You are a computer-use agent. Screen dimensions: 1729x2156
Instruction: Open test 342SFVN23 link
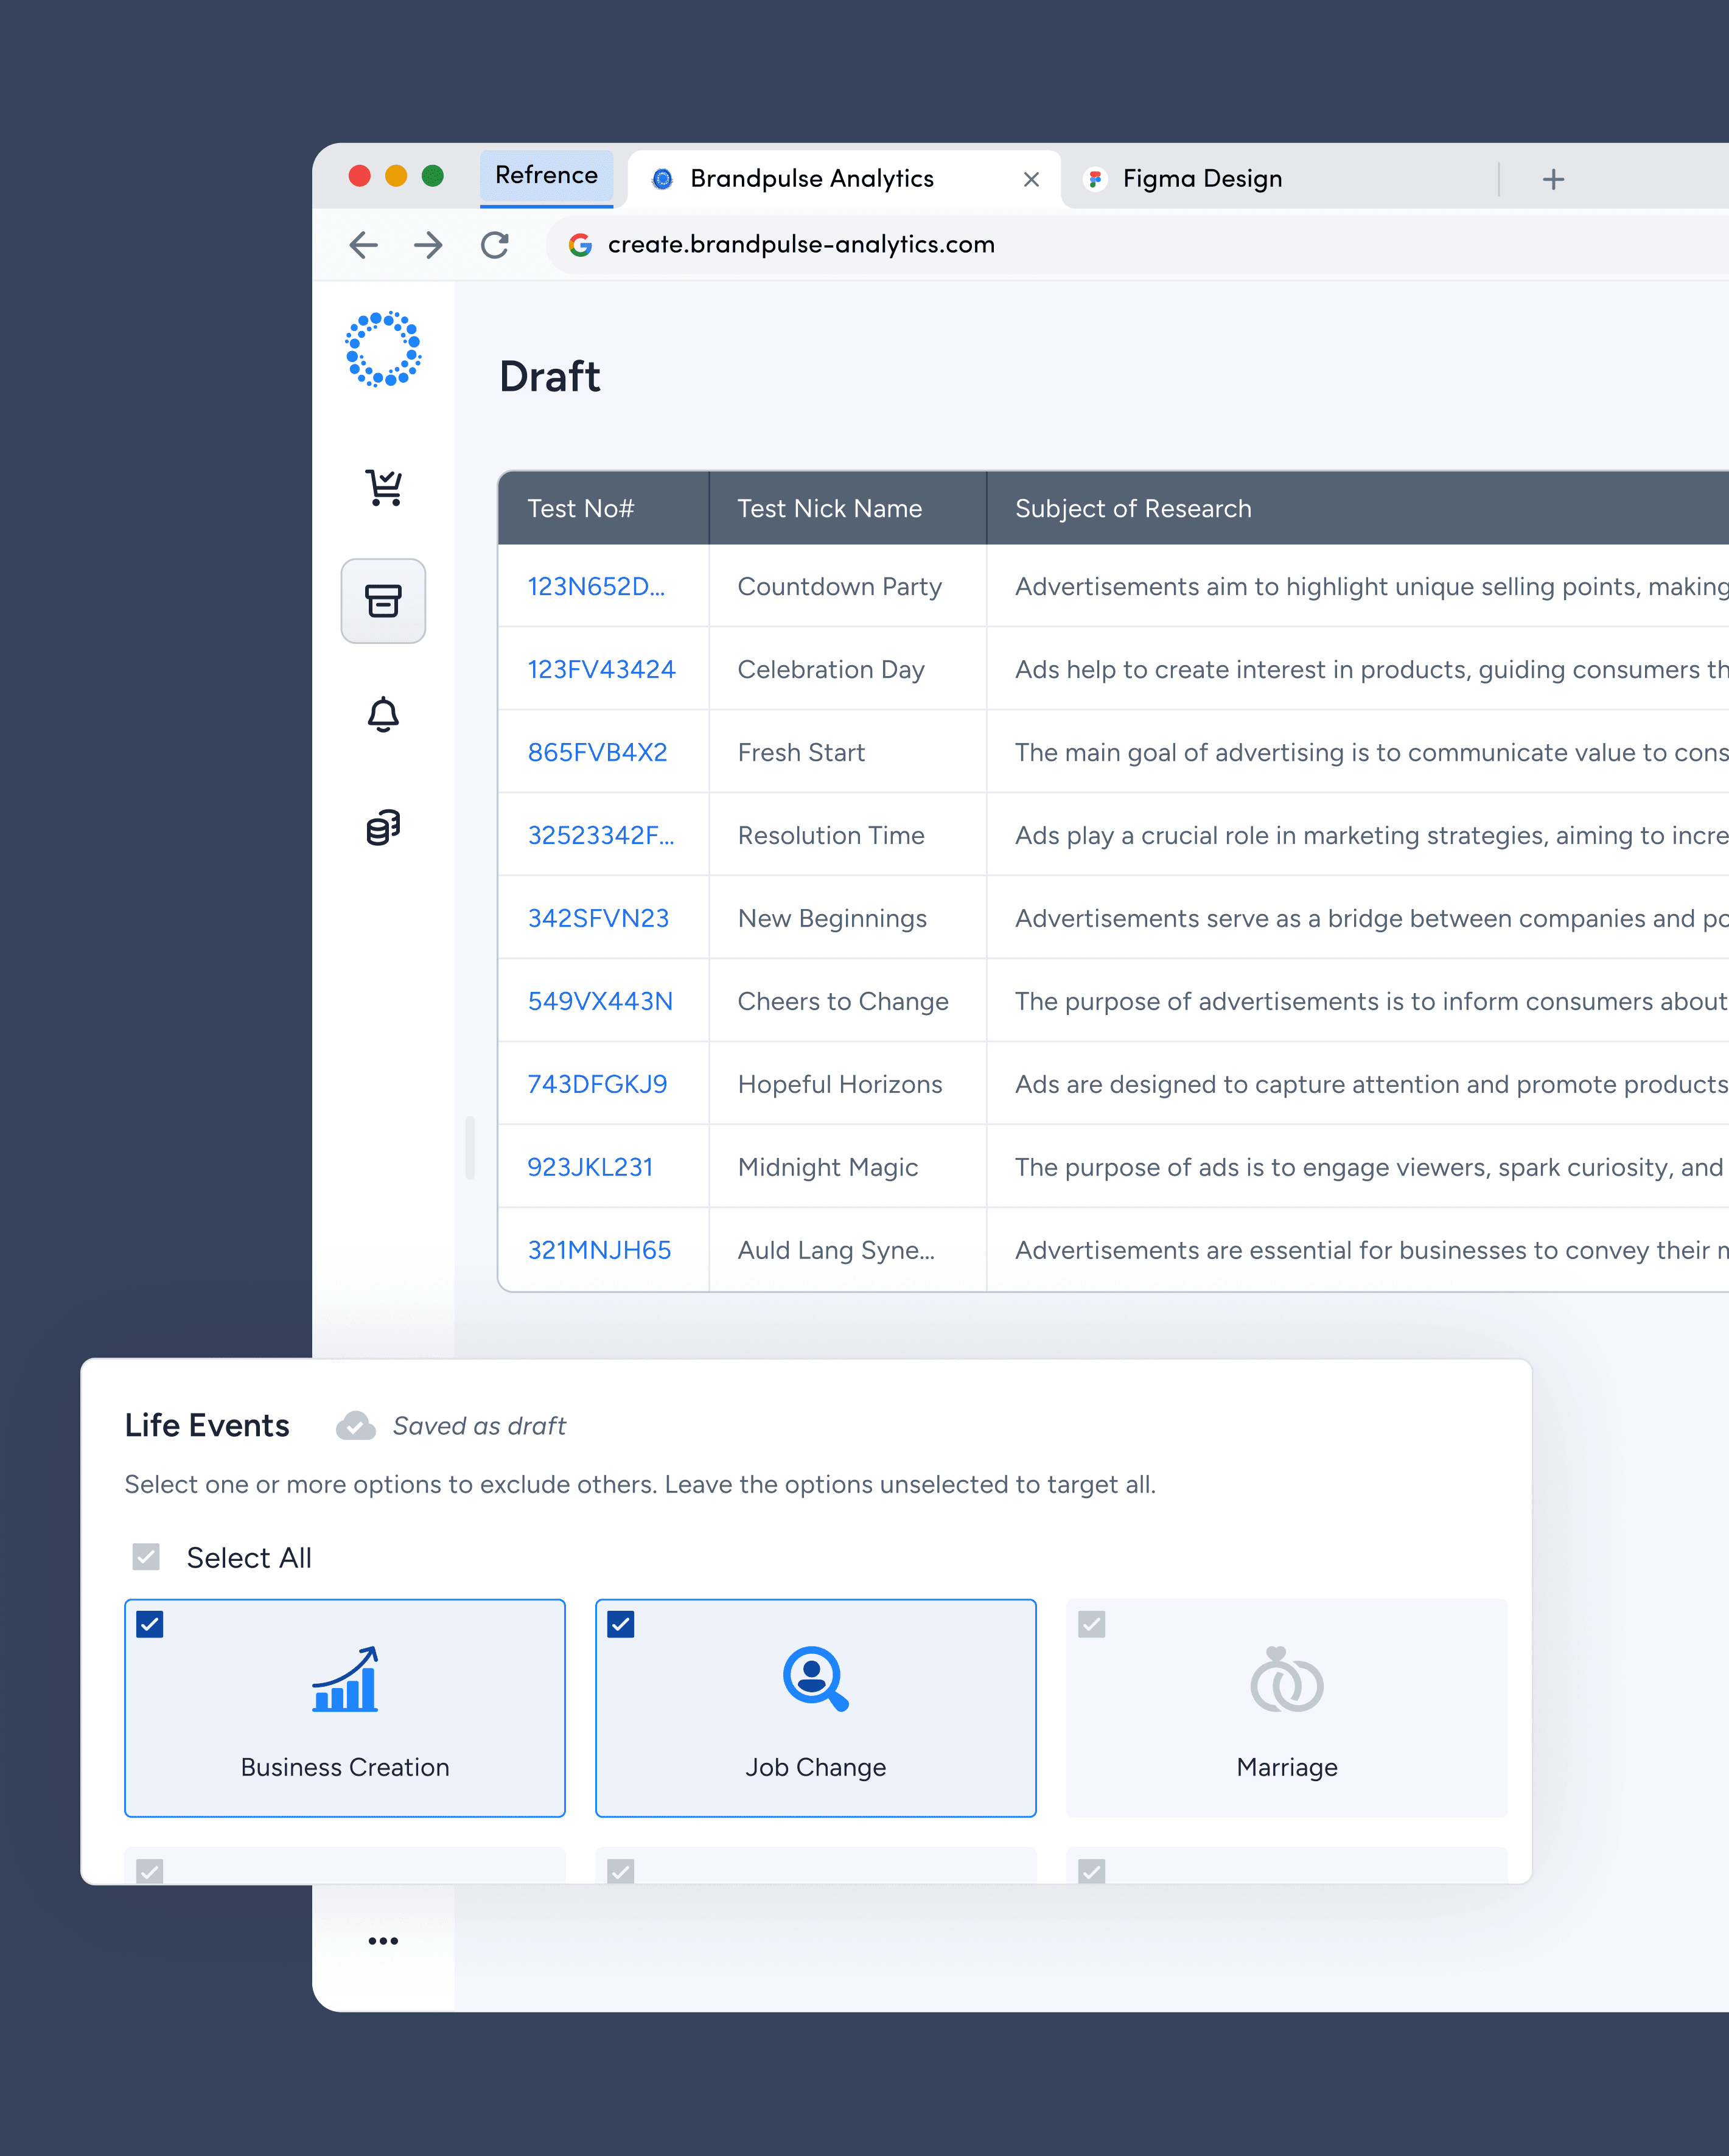598,919
